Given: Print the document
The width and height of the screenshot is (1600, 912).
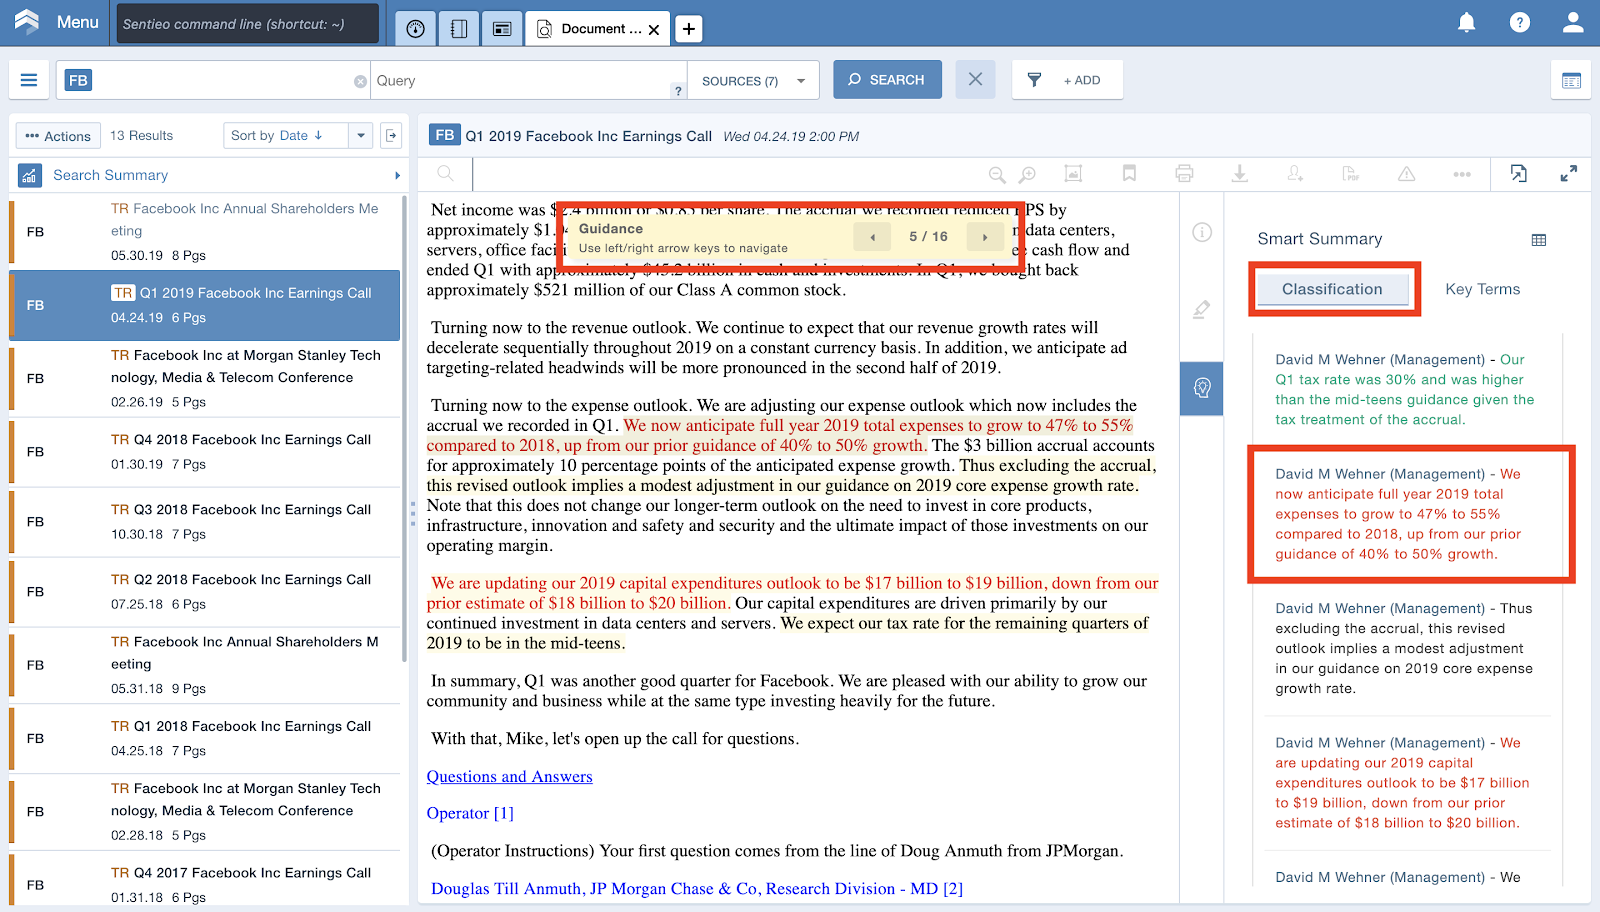Looking at the screenshot, I should click(x=1184, y=174).
